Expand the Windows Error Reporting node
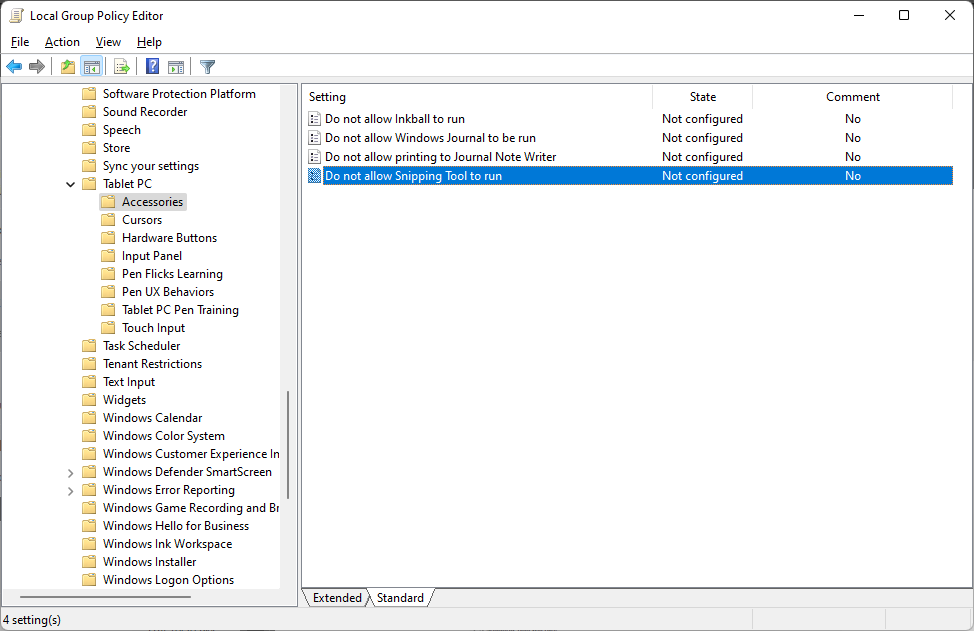Viewport: 974px width, 631px height. point(70,490)
